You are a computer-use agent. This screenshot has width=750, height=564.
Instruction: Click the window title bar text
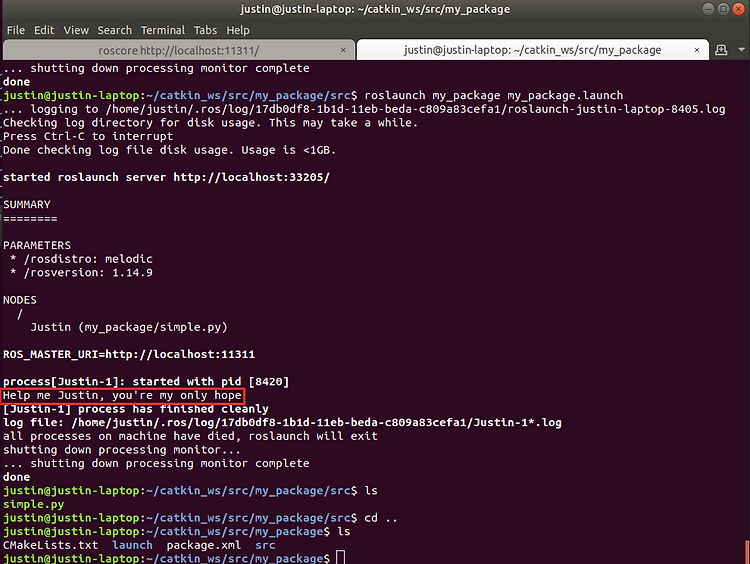pyautogui.click(x=375, y=9)
